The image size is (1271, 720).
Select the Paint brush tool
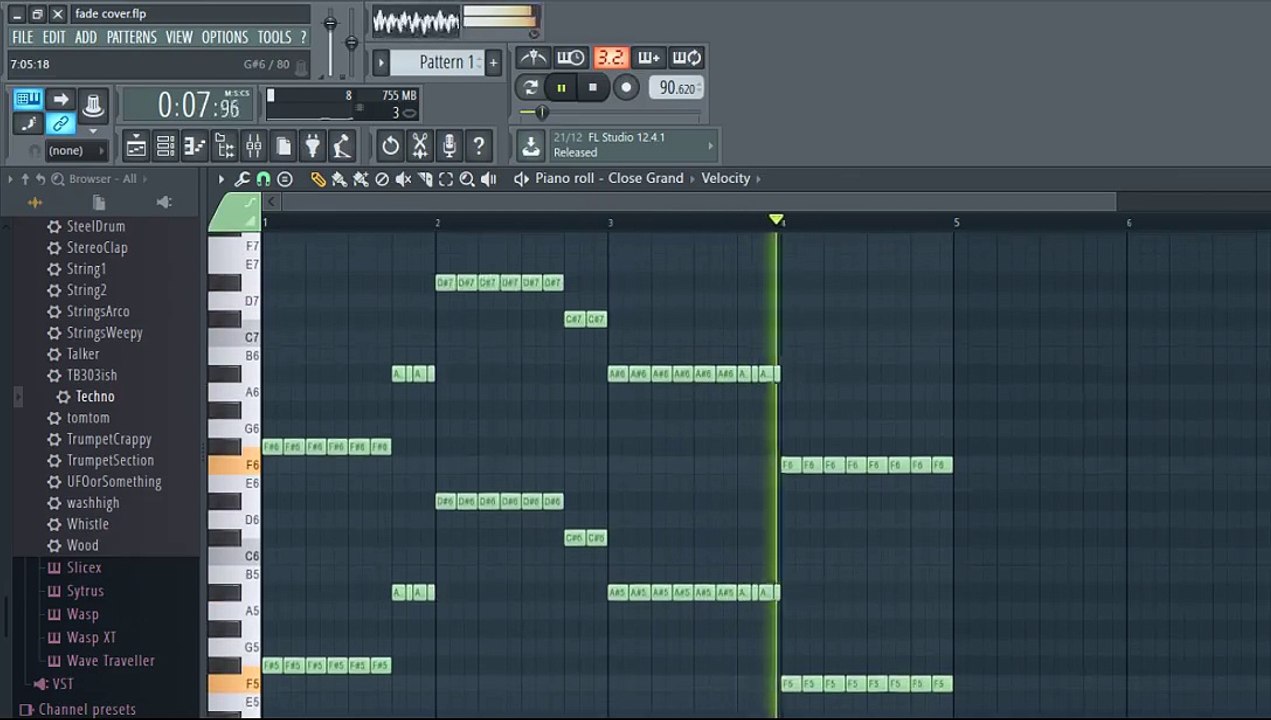pyautogui.click(x=339, y=179)
